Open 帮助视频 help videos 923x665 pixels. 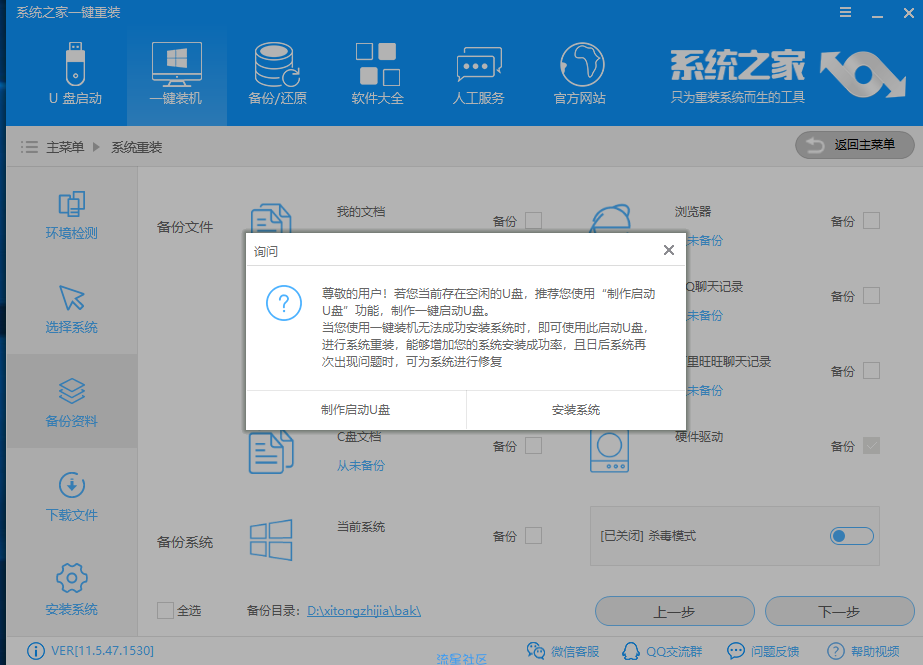click(x=863, y=651)
